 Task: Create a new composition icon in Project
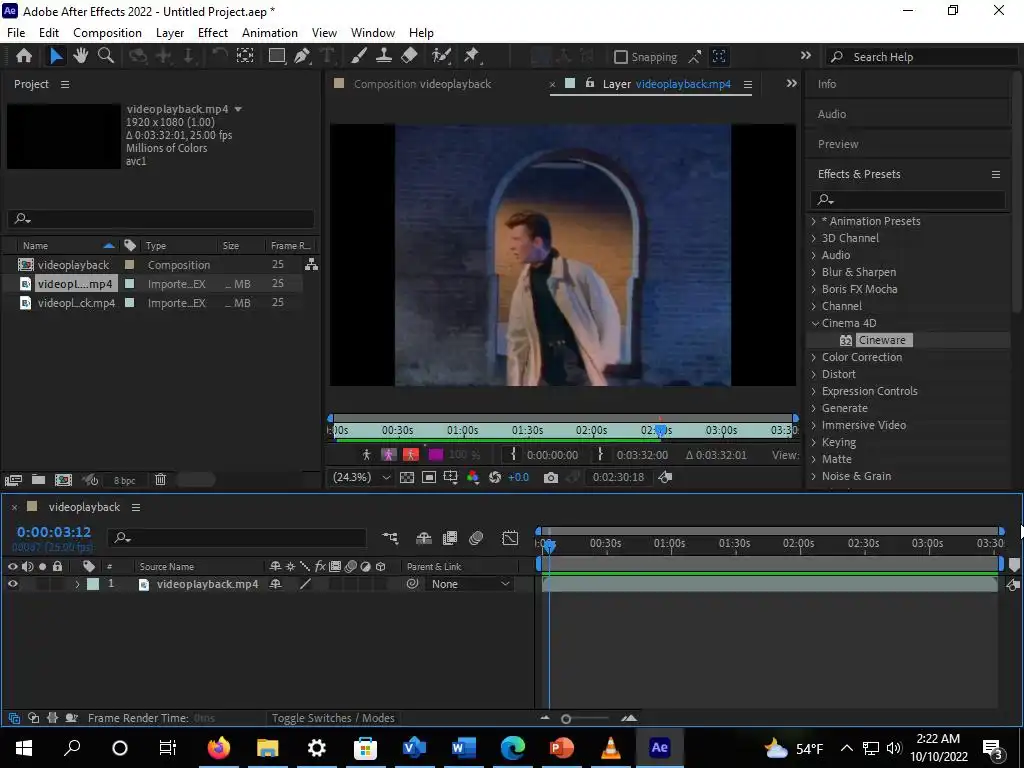63,480
